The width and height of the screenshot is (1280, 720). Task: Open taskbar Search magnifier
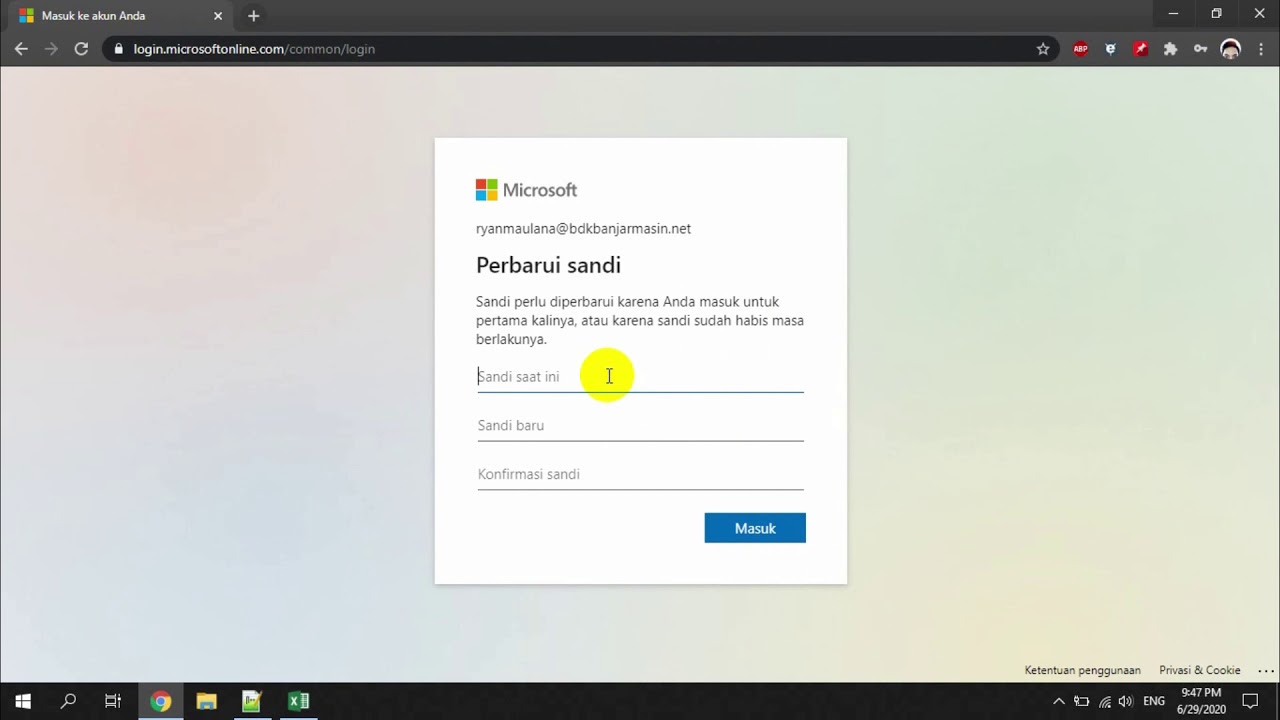click(x=68, y=701)
